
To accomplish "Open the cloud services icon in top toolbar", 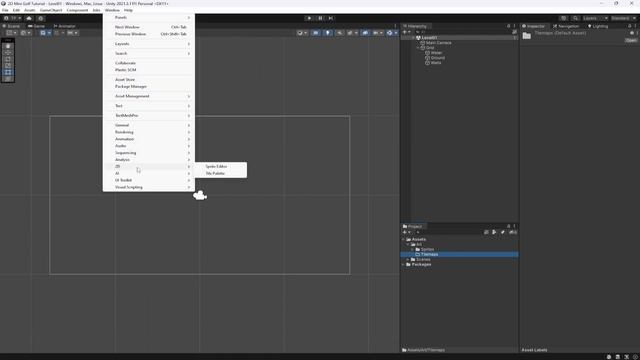I will (29, 18).
